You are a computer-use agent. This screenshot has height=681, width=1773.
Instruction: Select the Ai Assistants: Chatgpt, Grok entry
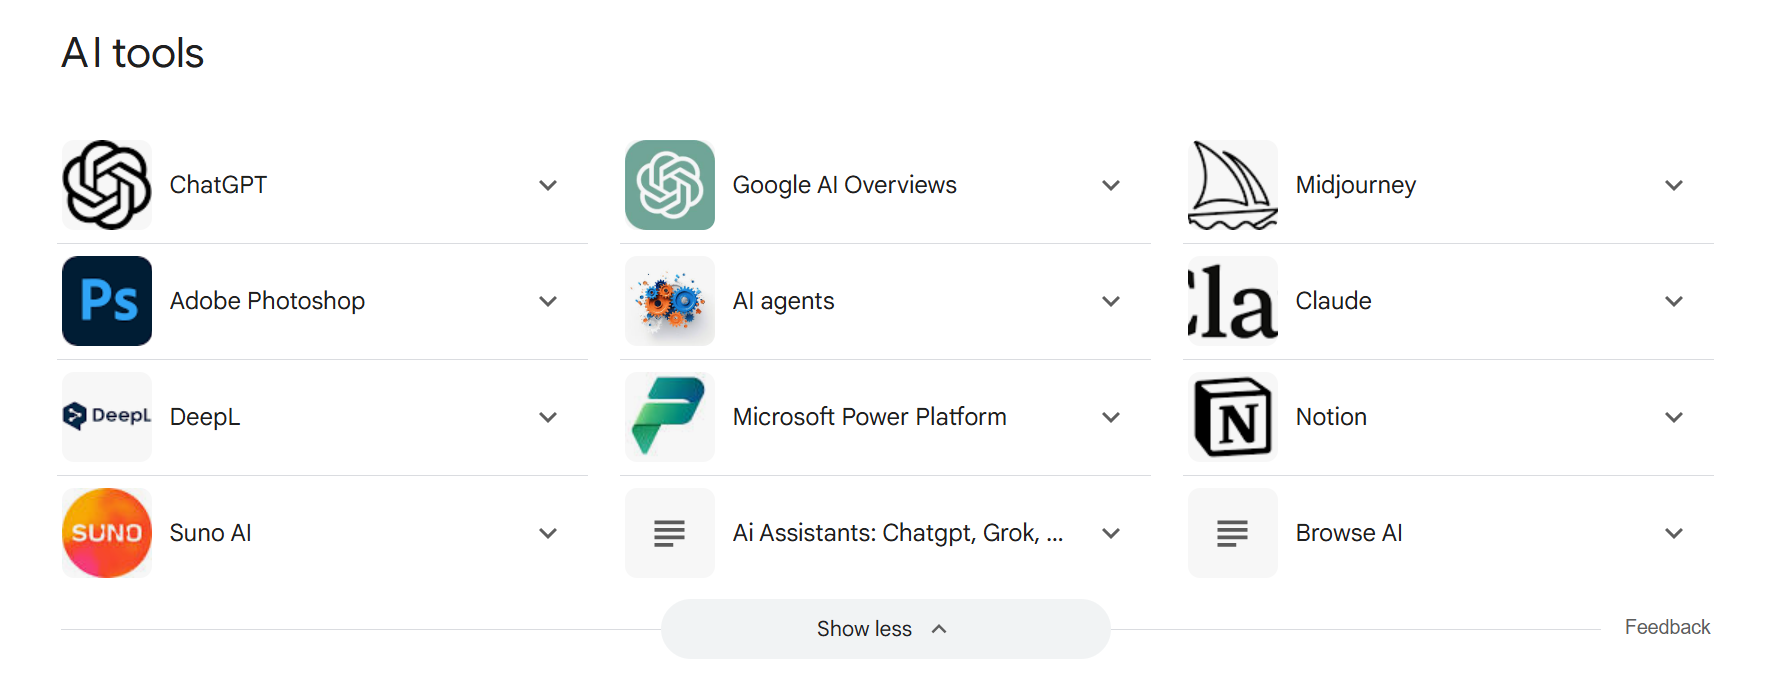click(895, 533)
